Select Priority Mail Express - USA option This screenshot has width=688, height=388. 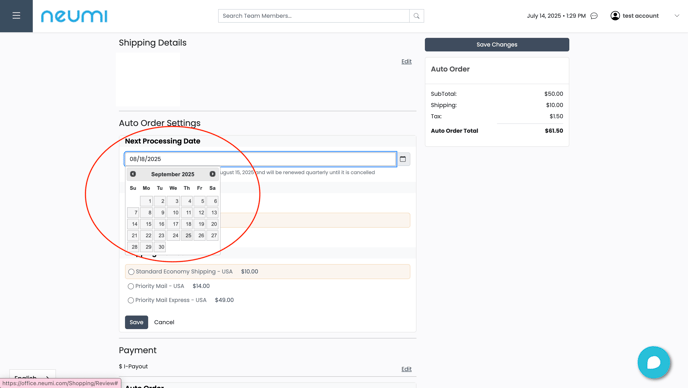coord(131,300)
